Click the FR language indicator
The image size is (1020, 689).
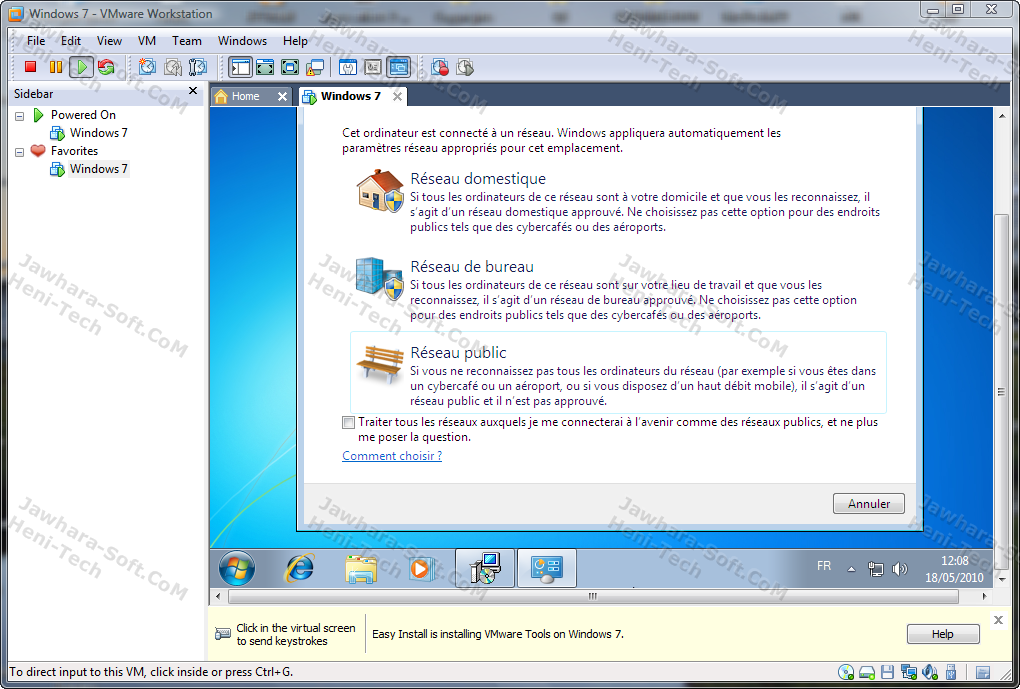pos(824,566)
